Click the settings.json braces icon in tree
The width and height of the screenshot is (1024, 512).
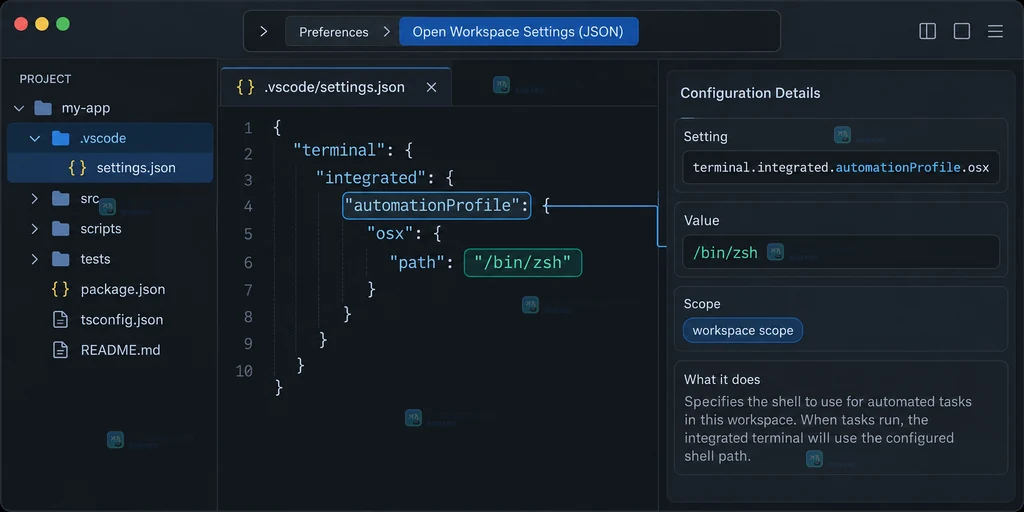tap(77, 168)
